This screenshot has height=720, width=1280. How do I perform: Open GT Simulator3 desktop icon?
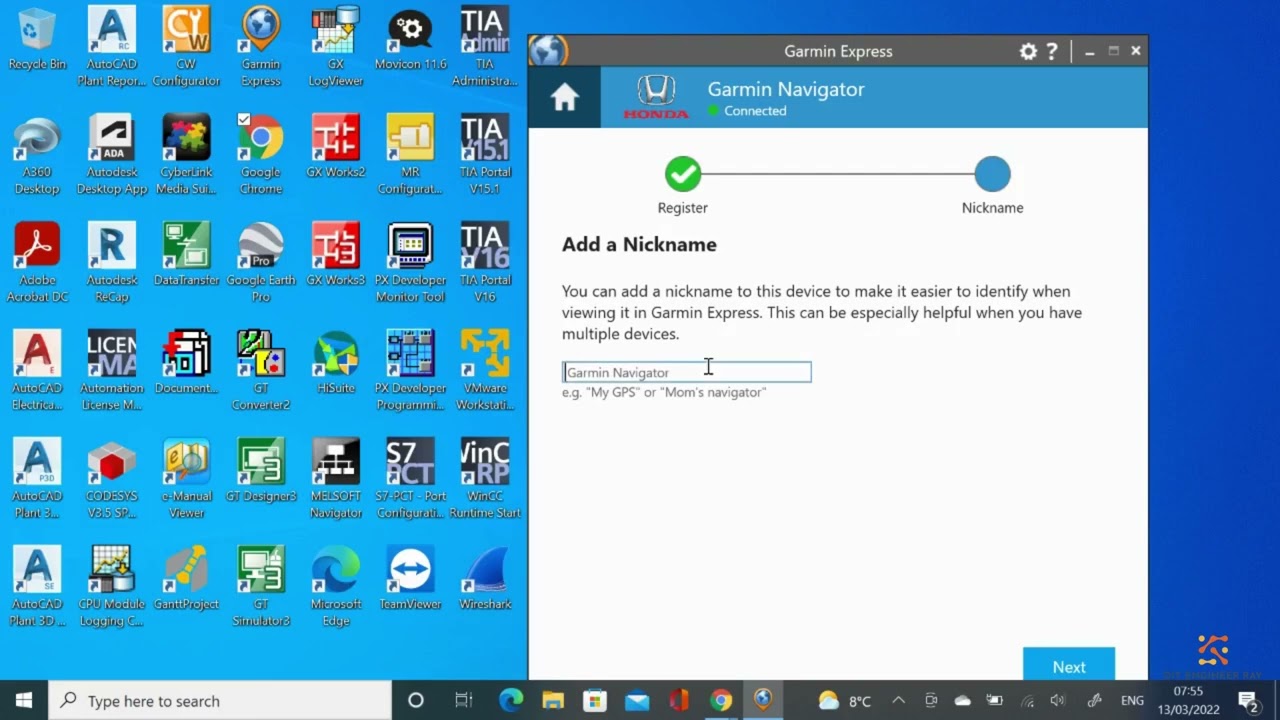261,587
